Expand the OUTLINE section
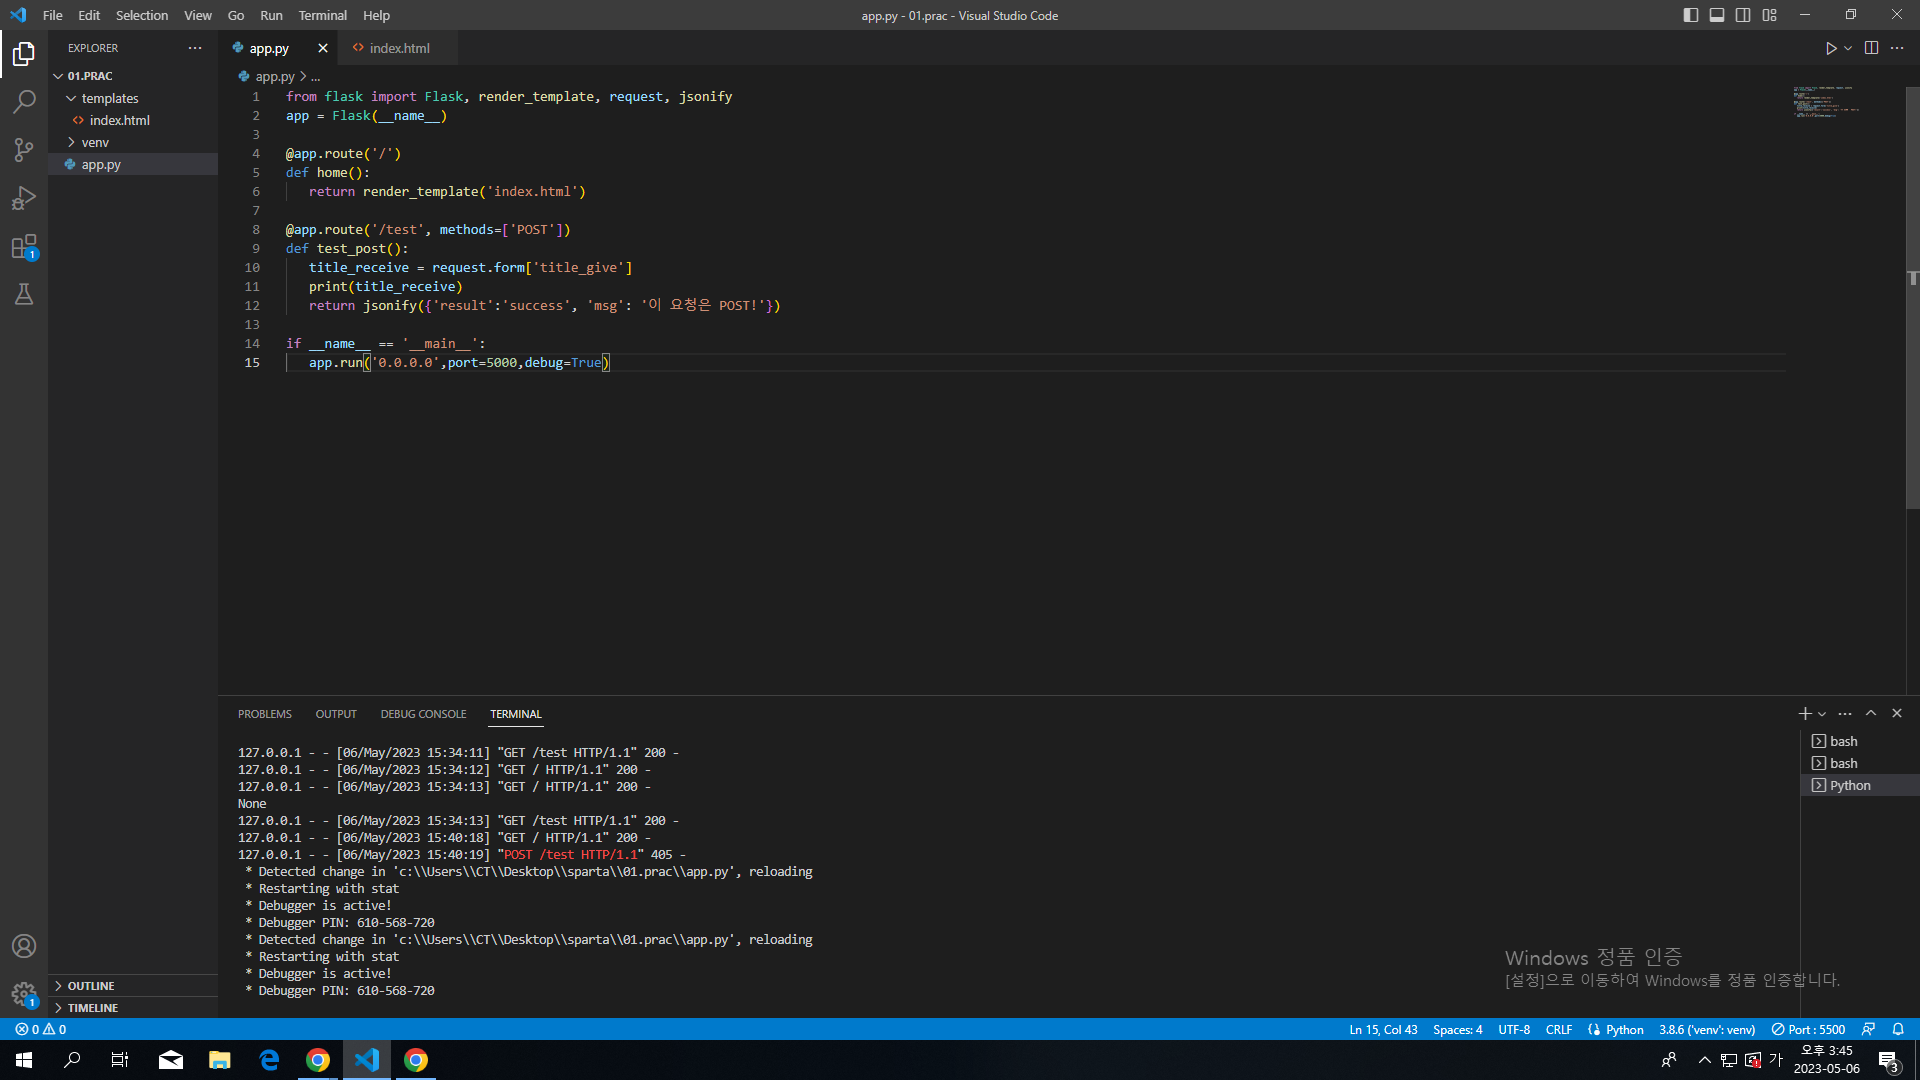Screen dimensions: 1920x1080 click(x=133, y=986)
